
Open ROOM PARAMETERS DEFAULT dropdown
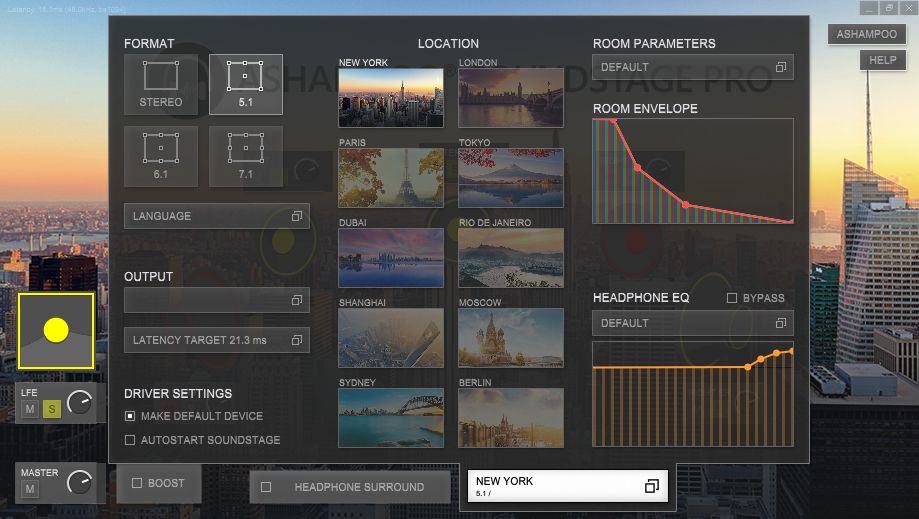click(693, 67)
